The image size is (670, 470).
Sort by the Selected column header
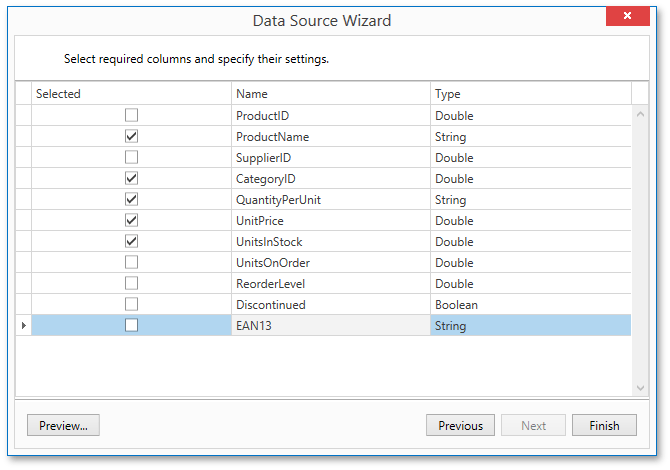(131, 94)
